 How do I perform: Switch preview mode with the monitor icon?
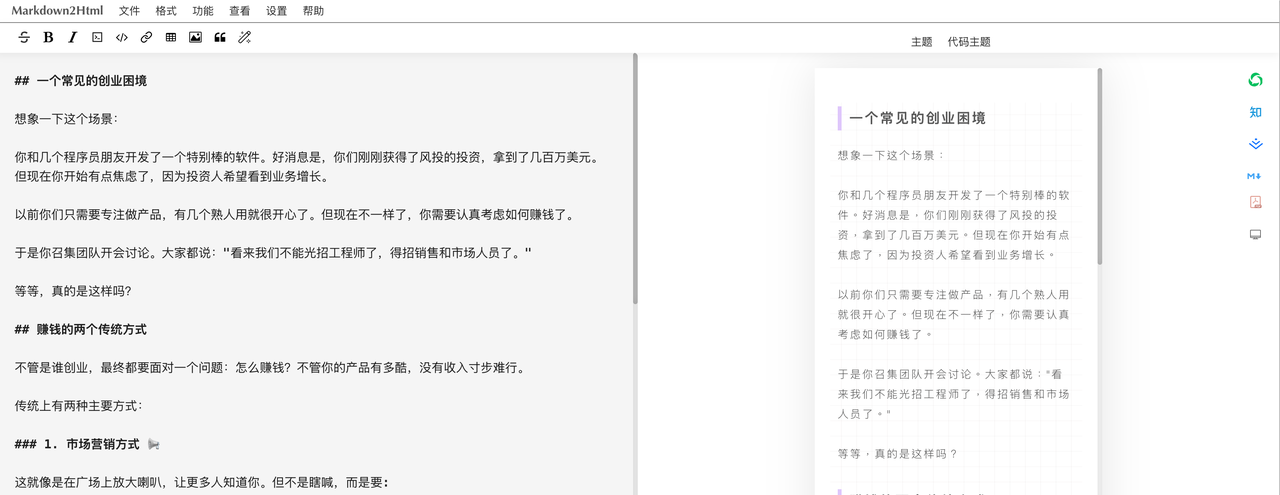tap(1255, 234)
